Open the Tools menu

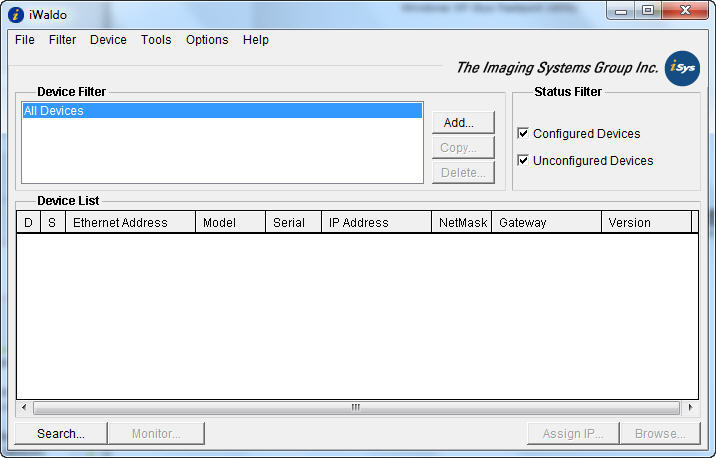(x=156, y=40)
